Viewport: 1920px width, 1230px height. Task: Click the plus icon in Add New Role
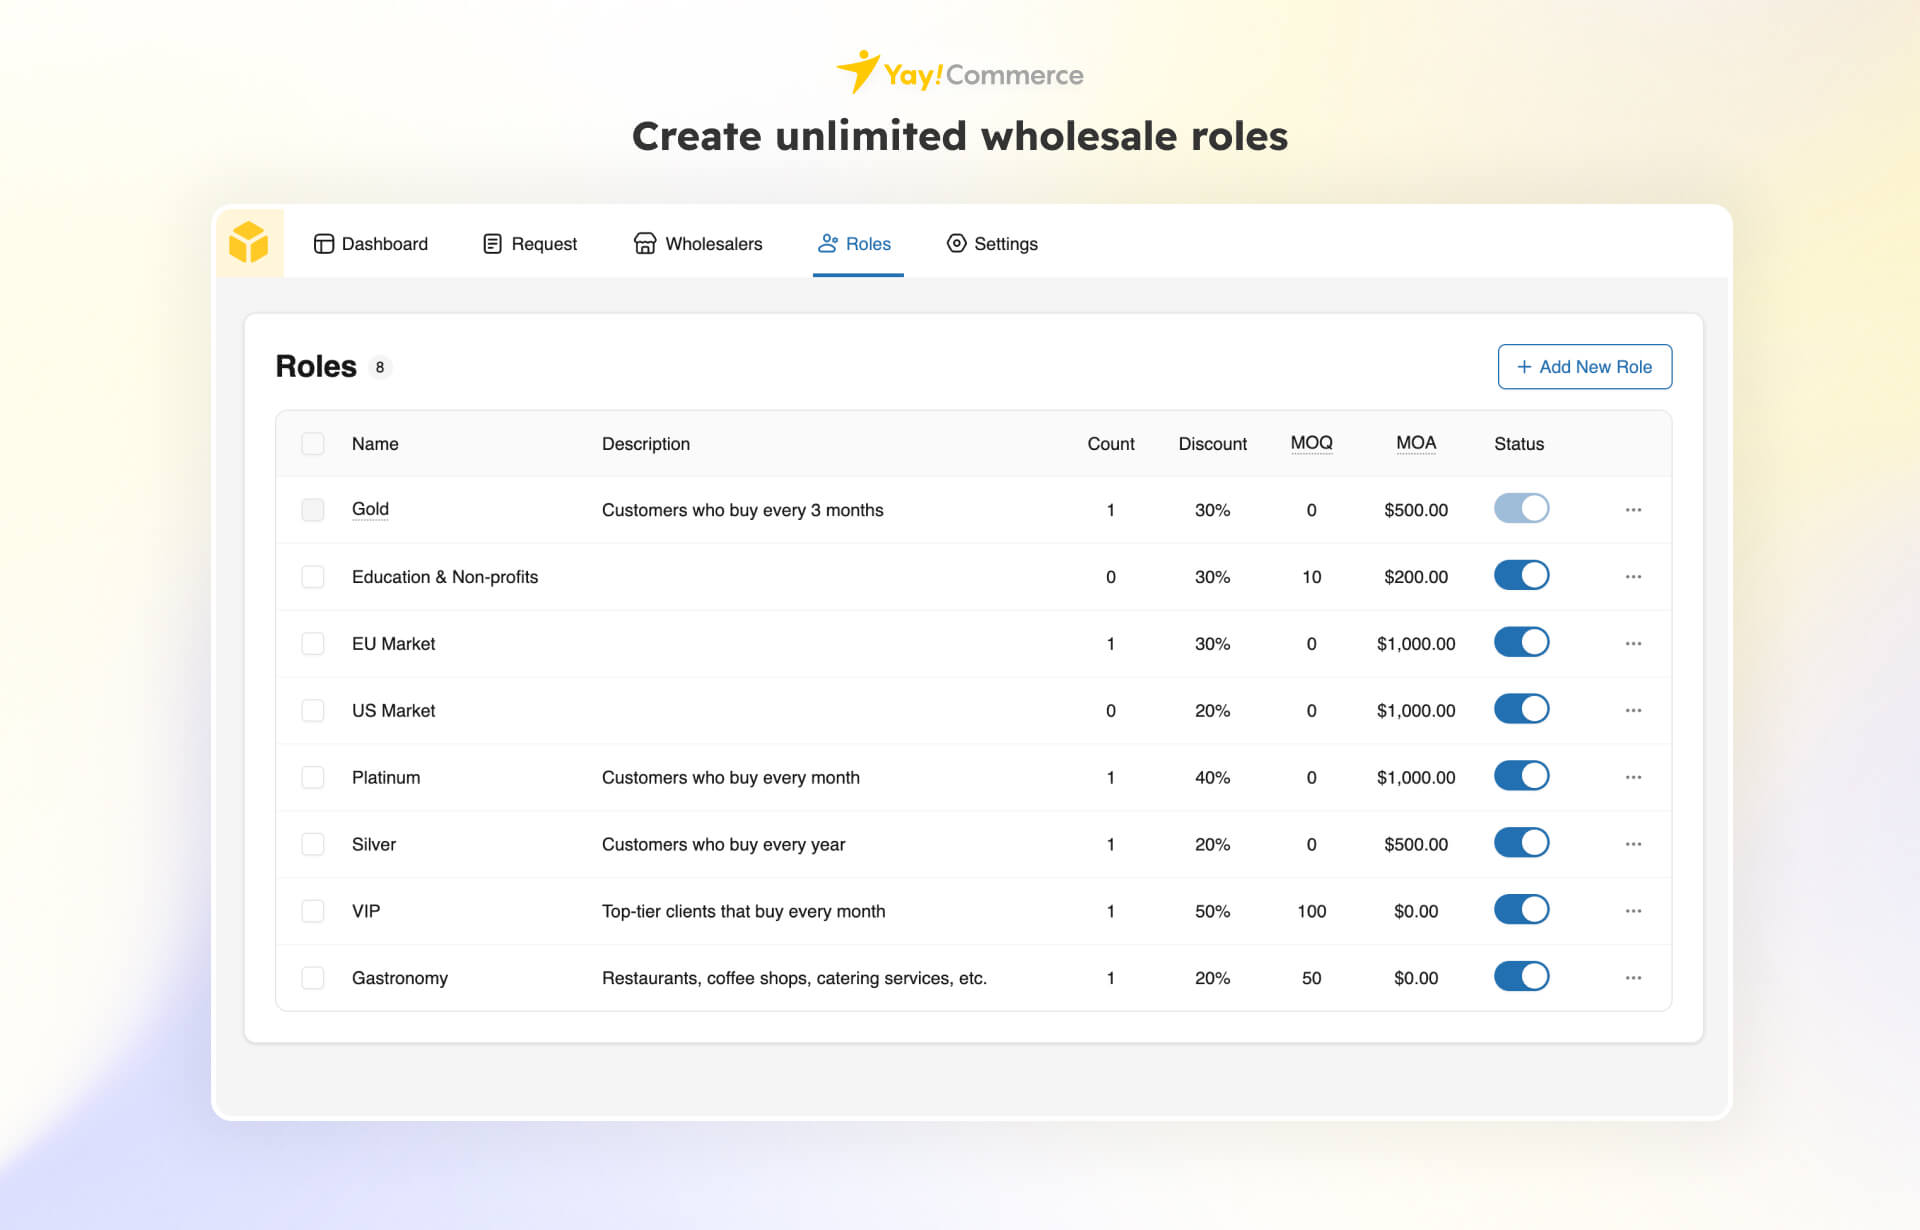[1524, 367]
